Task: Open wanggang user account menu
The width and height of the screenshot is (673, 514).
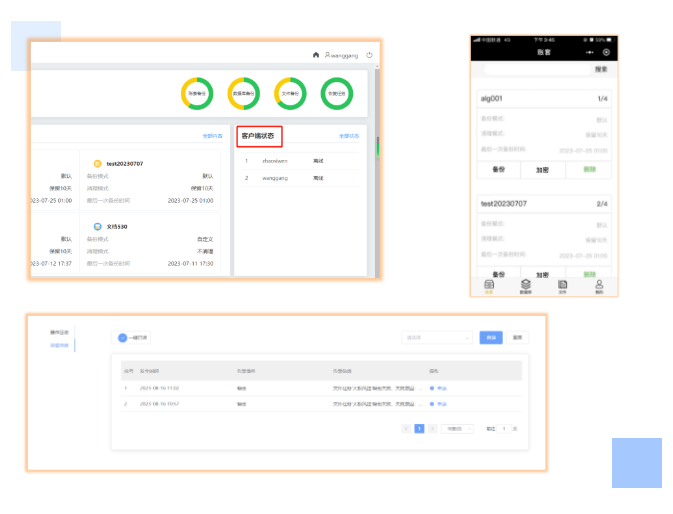Action: point(341,55)
